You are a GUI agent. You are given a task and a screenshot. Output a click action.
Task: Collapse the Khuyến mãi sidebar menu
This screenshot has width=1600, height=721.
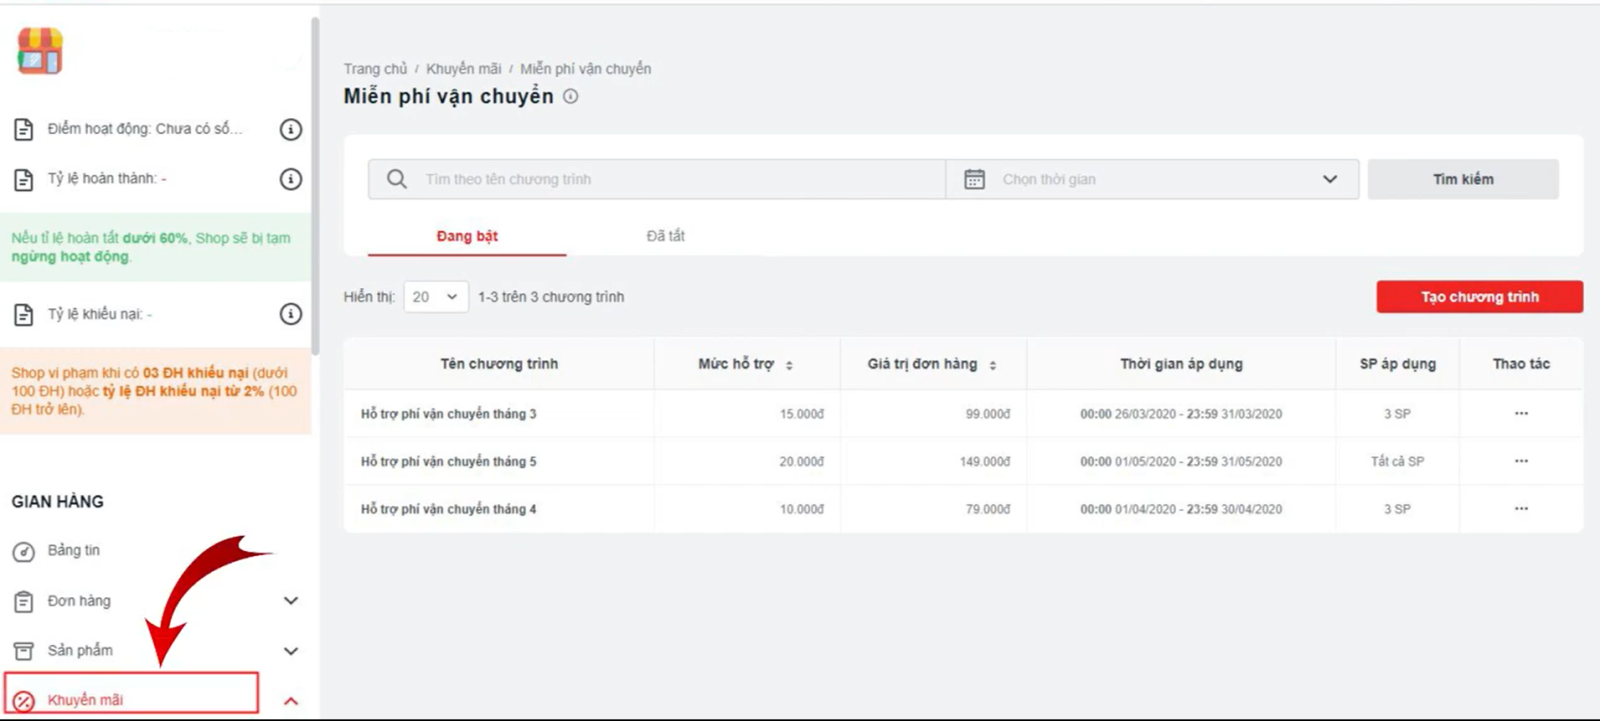[290, 701]
